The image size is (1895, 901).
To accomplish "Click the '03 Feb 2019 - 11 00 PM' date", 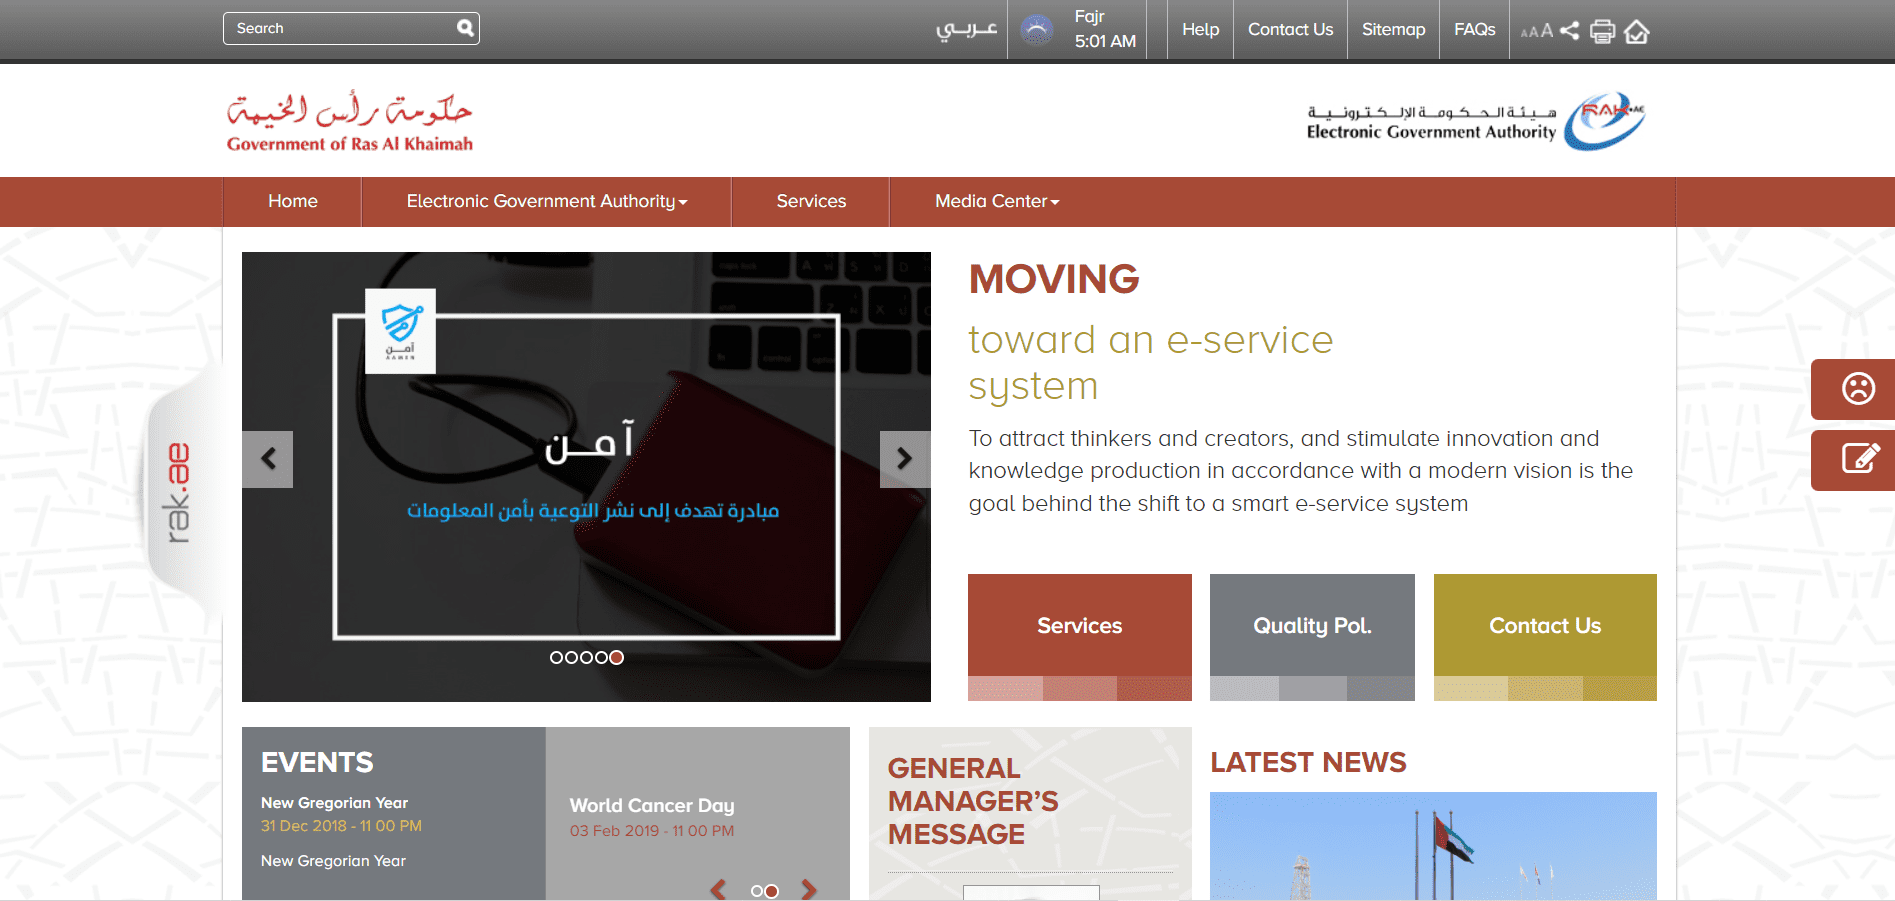I will (x=652, y=831).
